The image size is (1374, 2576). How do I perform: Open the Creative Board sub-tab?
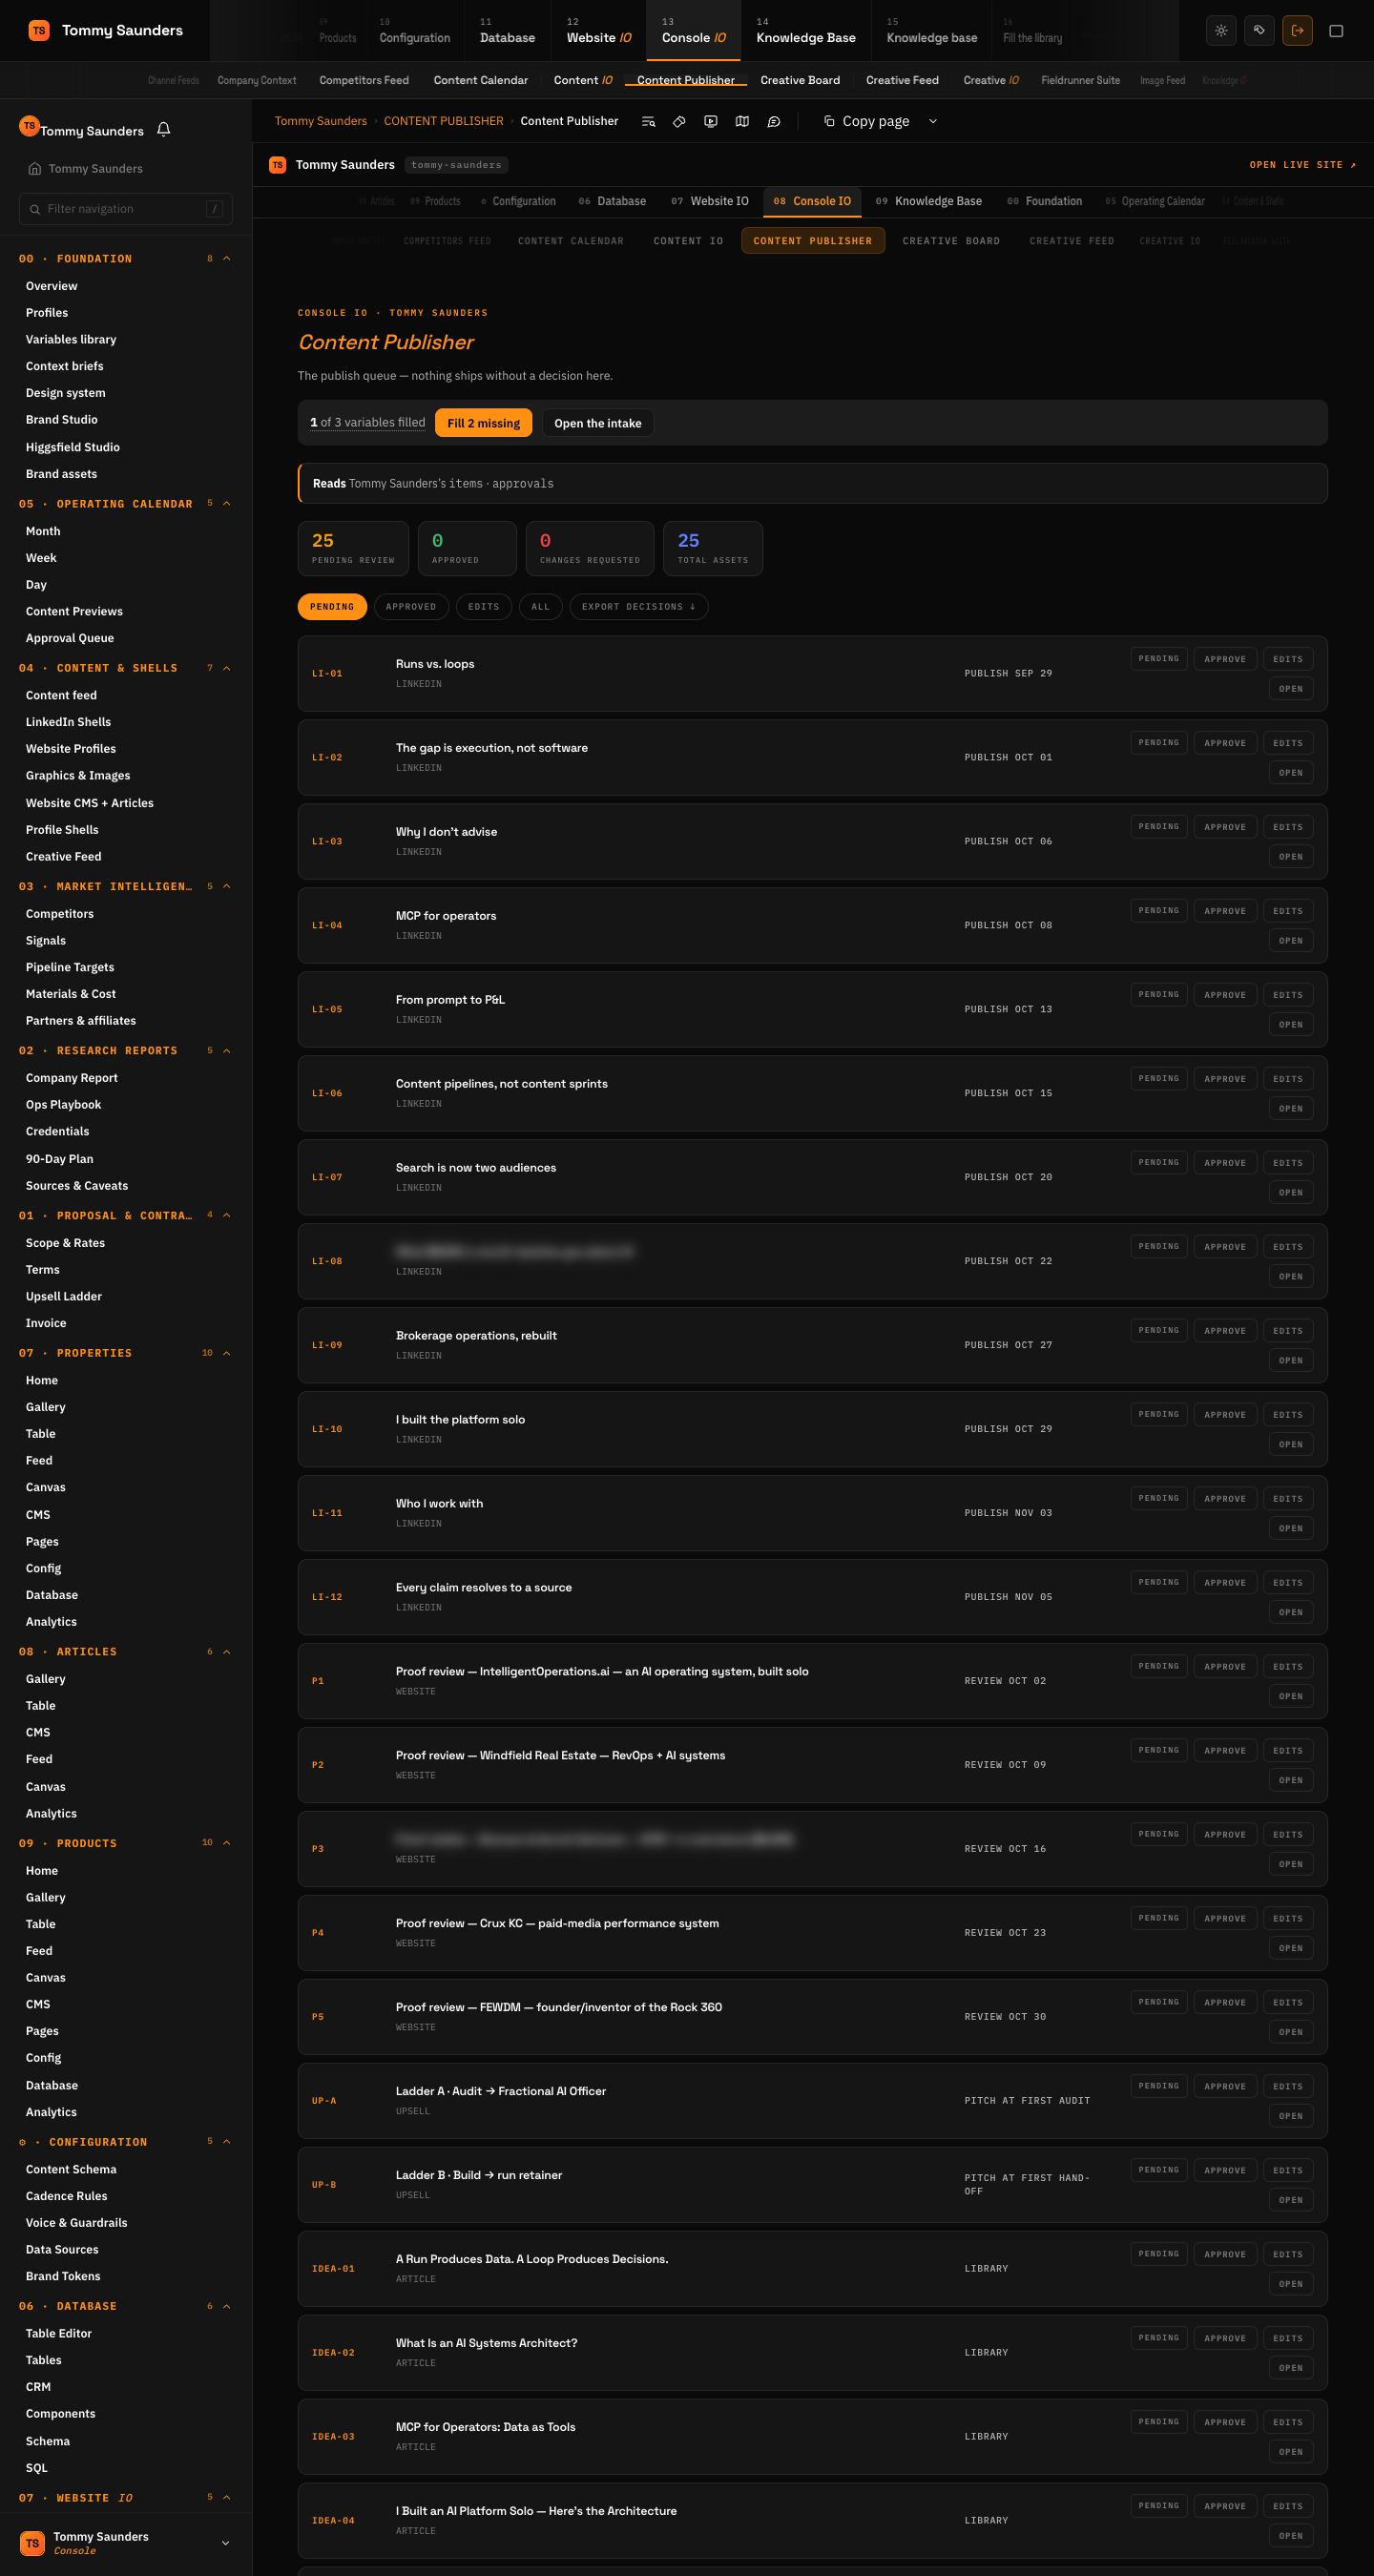pos(951,241)
